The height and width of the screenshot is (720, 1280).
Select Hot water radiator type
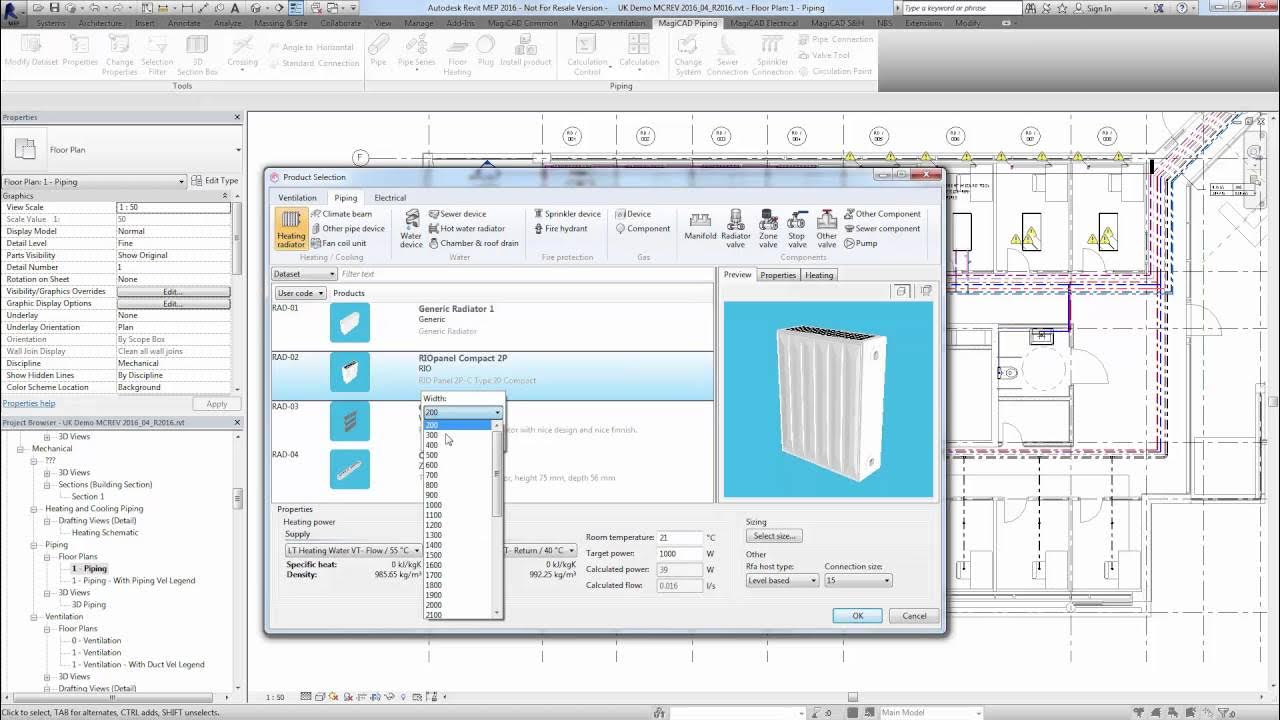click(x=467, y=229)
